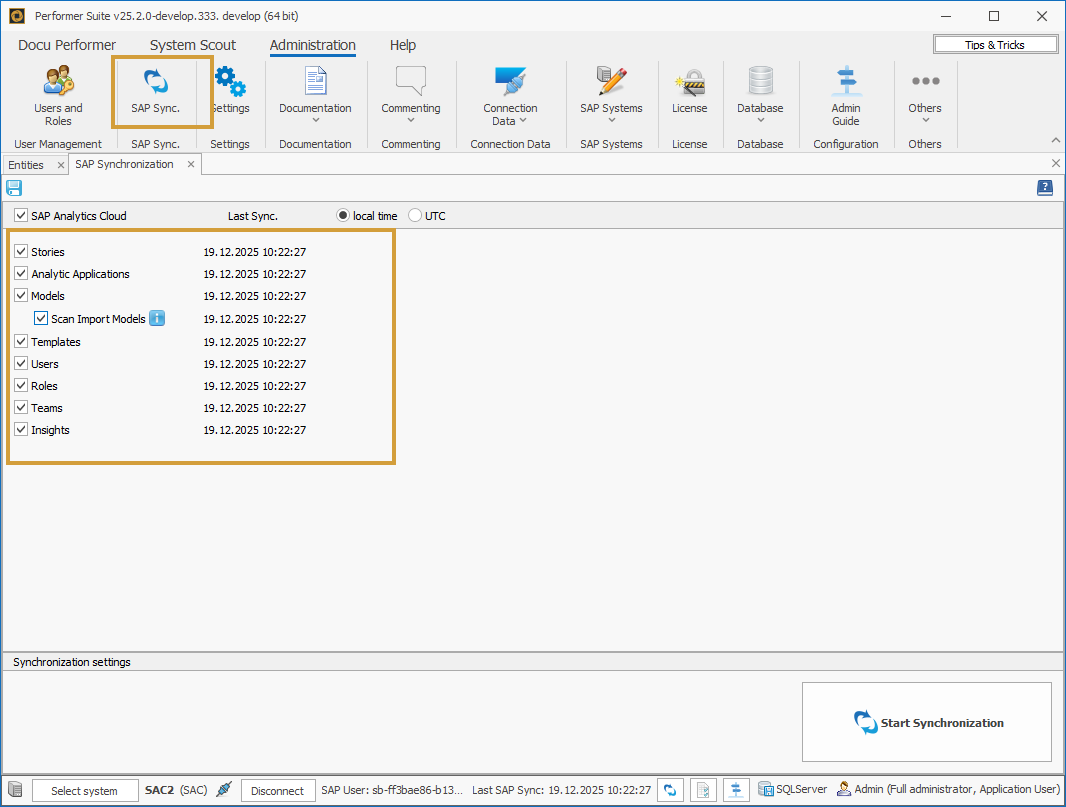Expand the SAP Systems dropdown
This screenshot has width=1066, height=807.
[x=611, y=97]
